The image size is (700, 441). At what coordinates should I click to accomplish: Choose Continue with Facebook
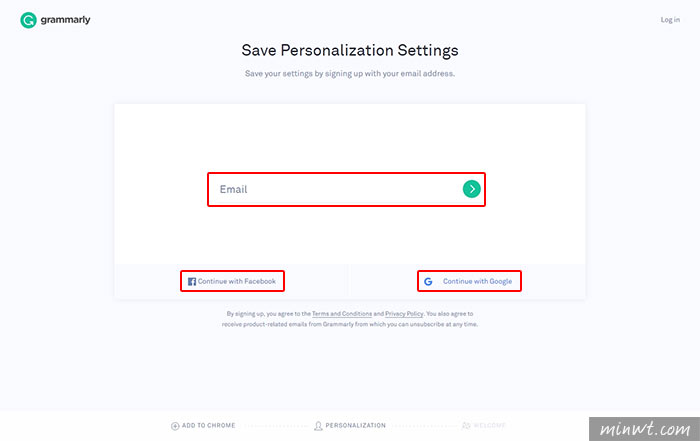point(232,281)
